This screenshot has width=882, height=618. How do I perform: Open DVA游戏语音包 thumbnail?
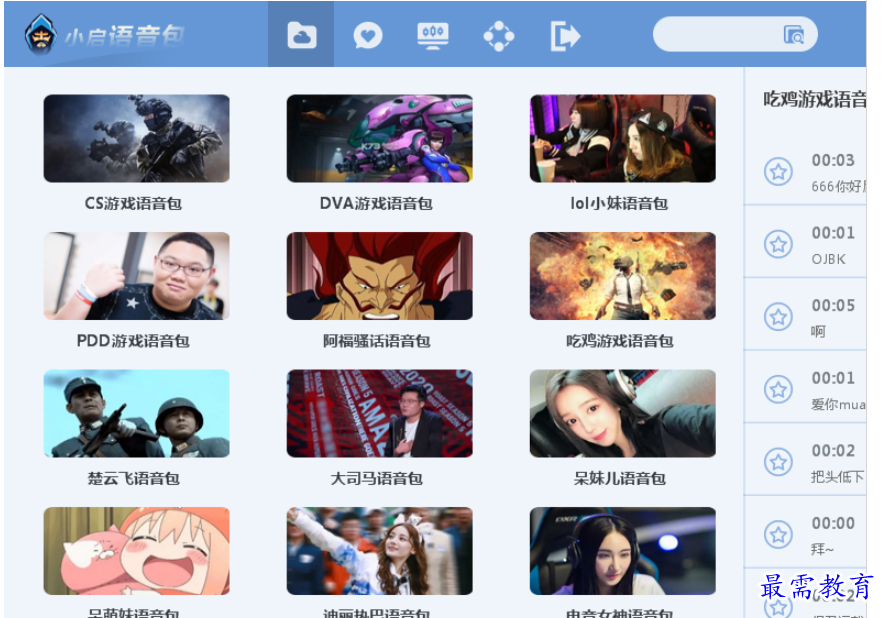point(380,138)
